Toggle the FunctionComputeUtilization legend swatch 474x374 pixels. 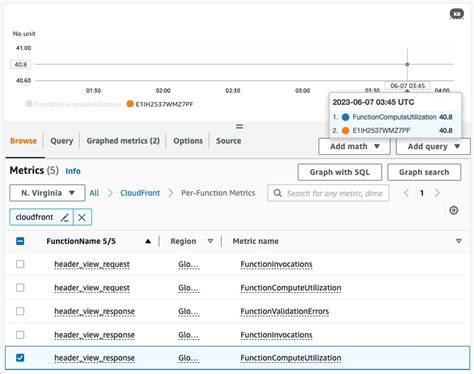[x=29, y=104]
